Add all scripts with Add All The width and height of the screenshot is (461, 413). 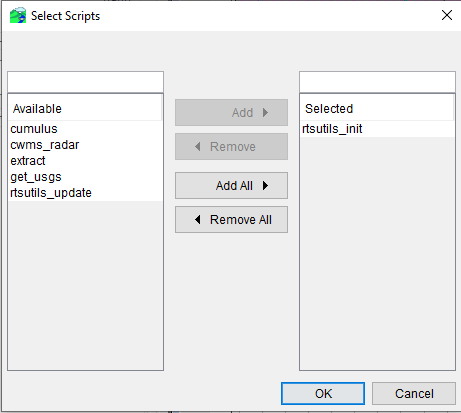tap(231, 186)
